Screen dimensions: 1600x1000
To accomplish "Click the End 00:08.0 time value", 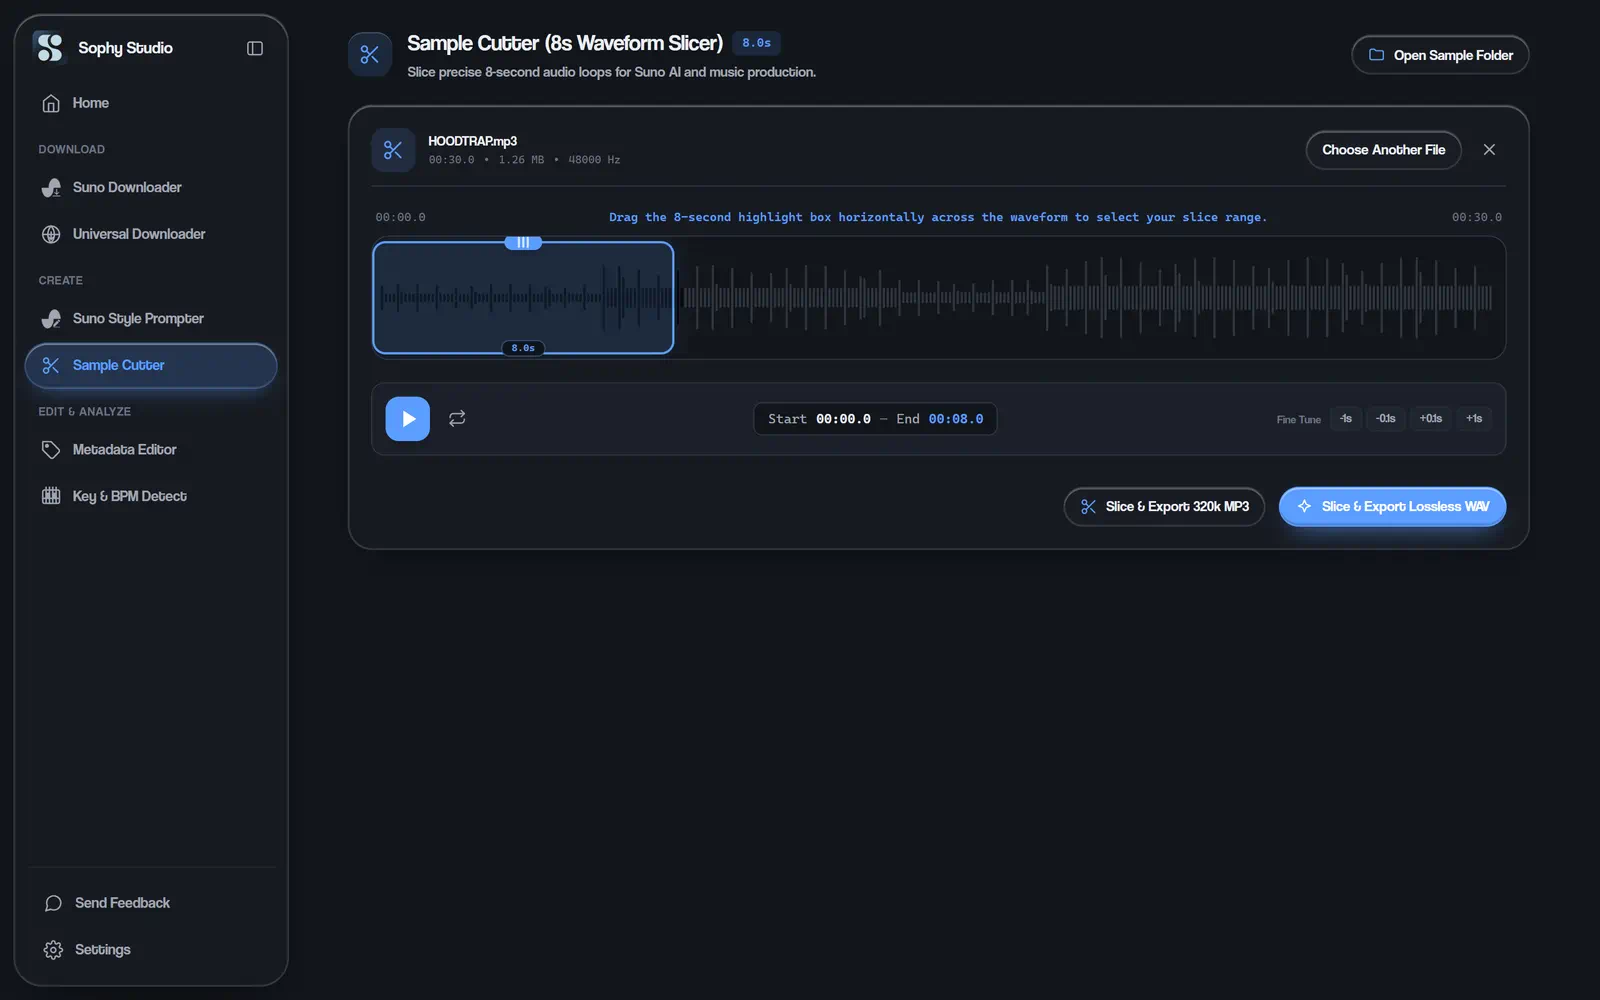I will pyautogui.click(x=956, y=419).
